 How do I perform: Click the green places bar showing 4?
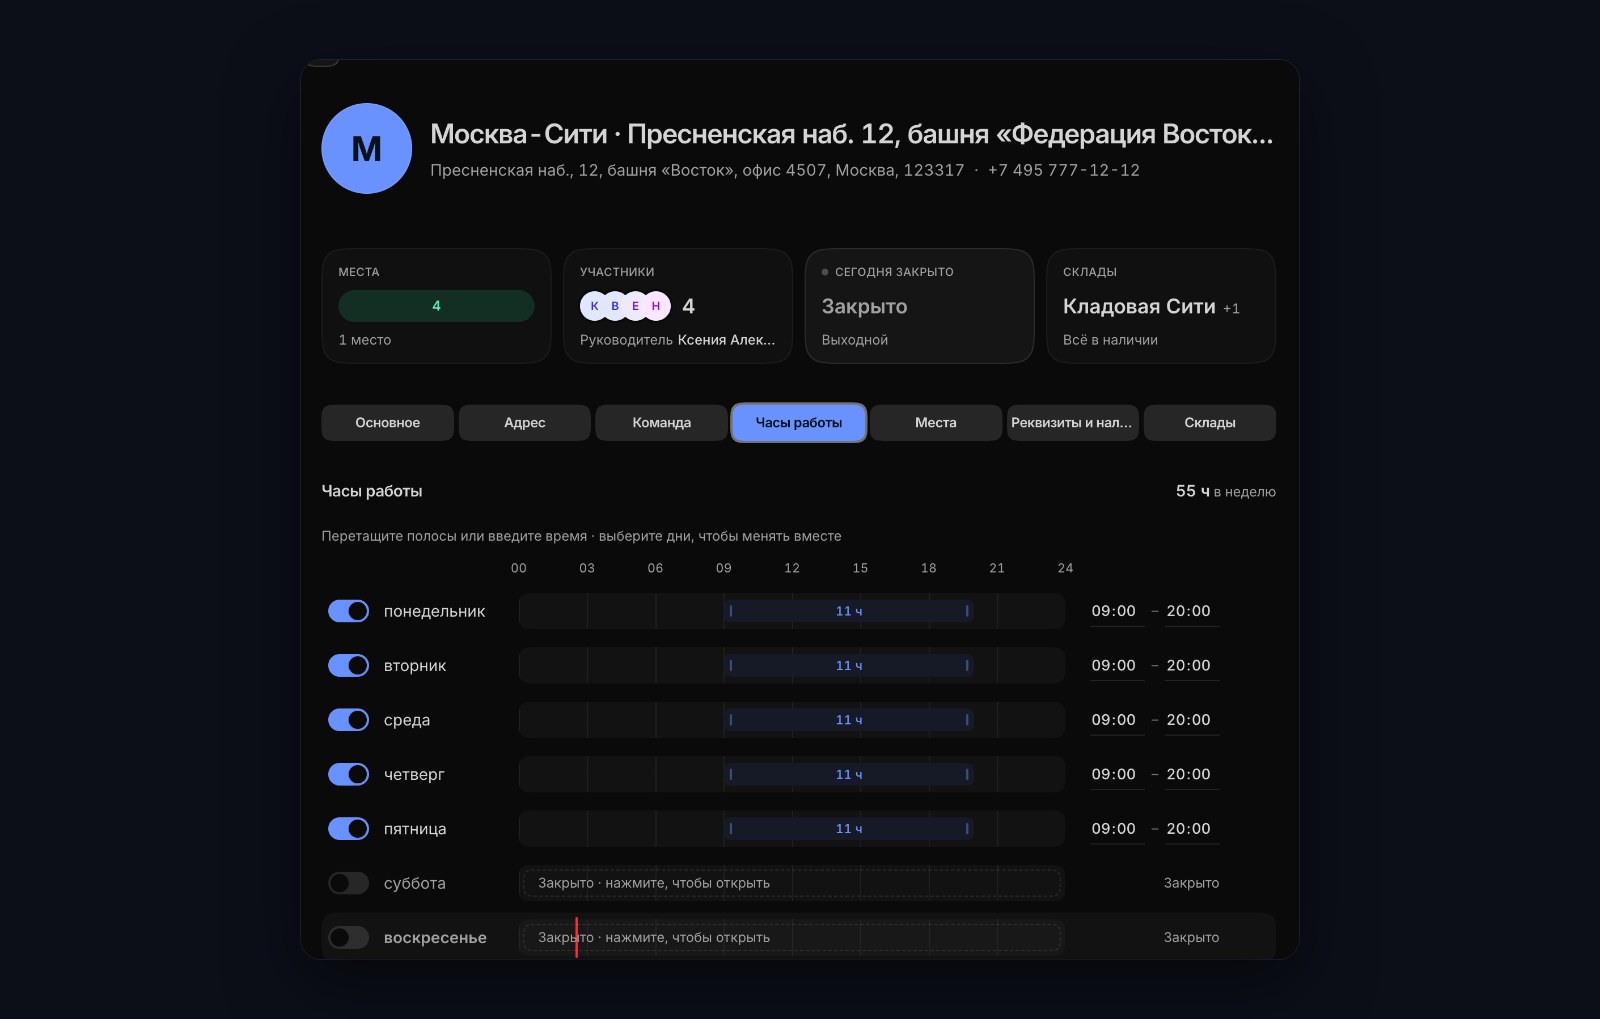(436, 306)
